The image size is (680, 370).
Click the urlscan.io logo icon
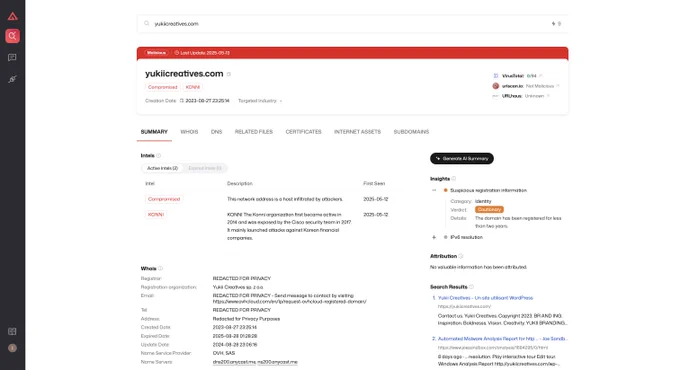496,86
